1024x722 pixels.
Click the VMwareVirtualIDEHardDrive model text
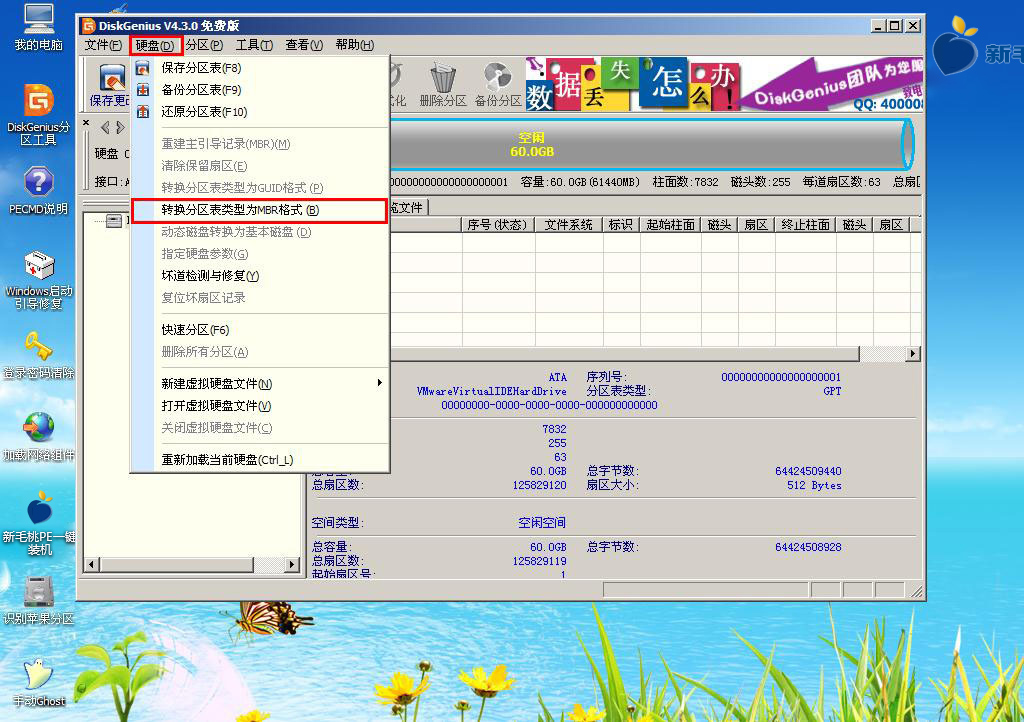tap(491, 391)
